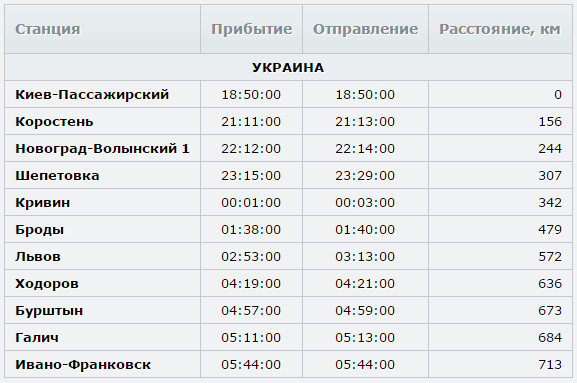Select the Коростень station name
This screenshot has width=577, height=383.
tap(54, 121)
